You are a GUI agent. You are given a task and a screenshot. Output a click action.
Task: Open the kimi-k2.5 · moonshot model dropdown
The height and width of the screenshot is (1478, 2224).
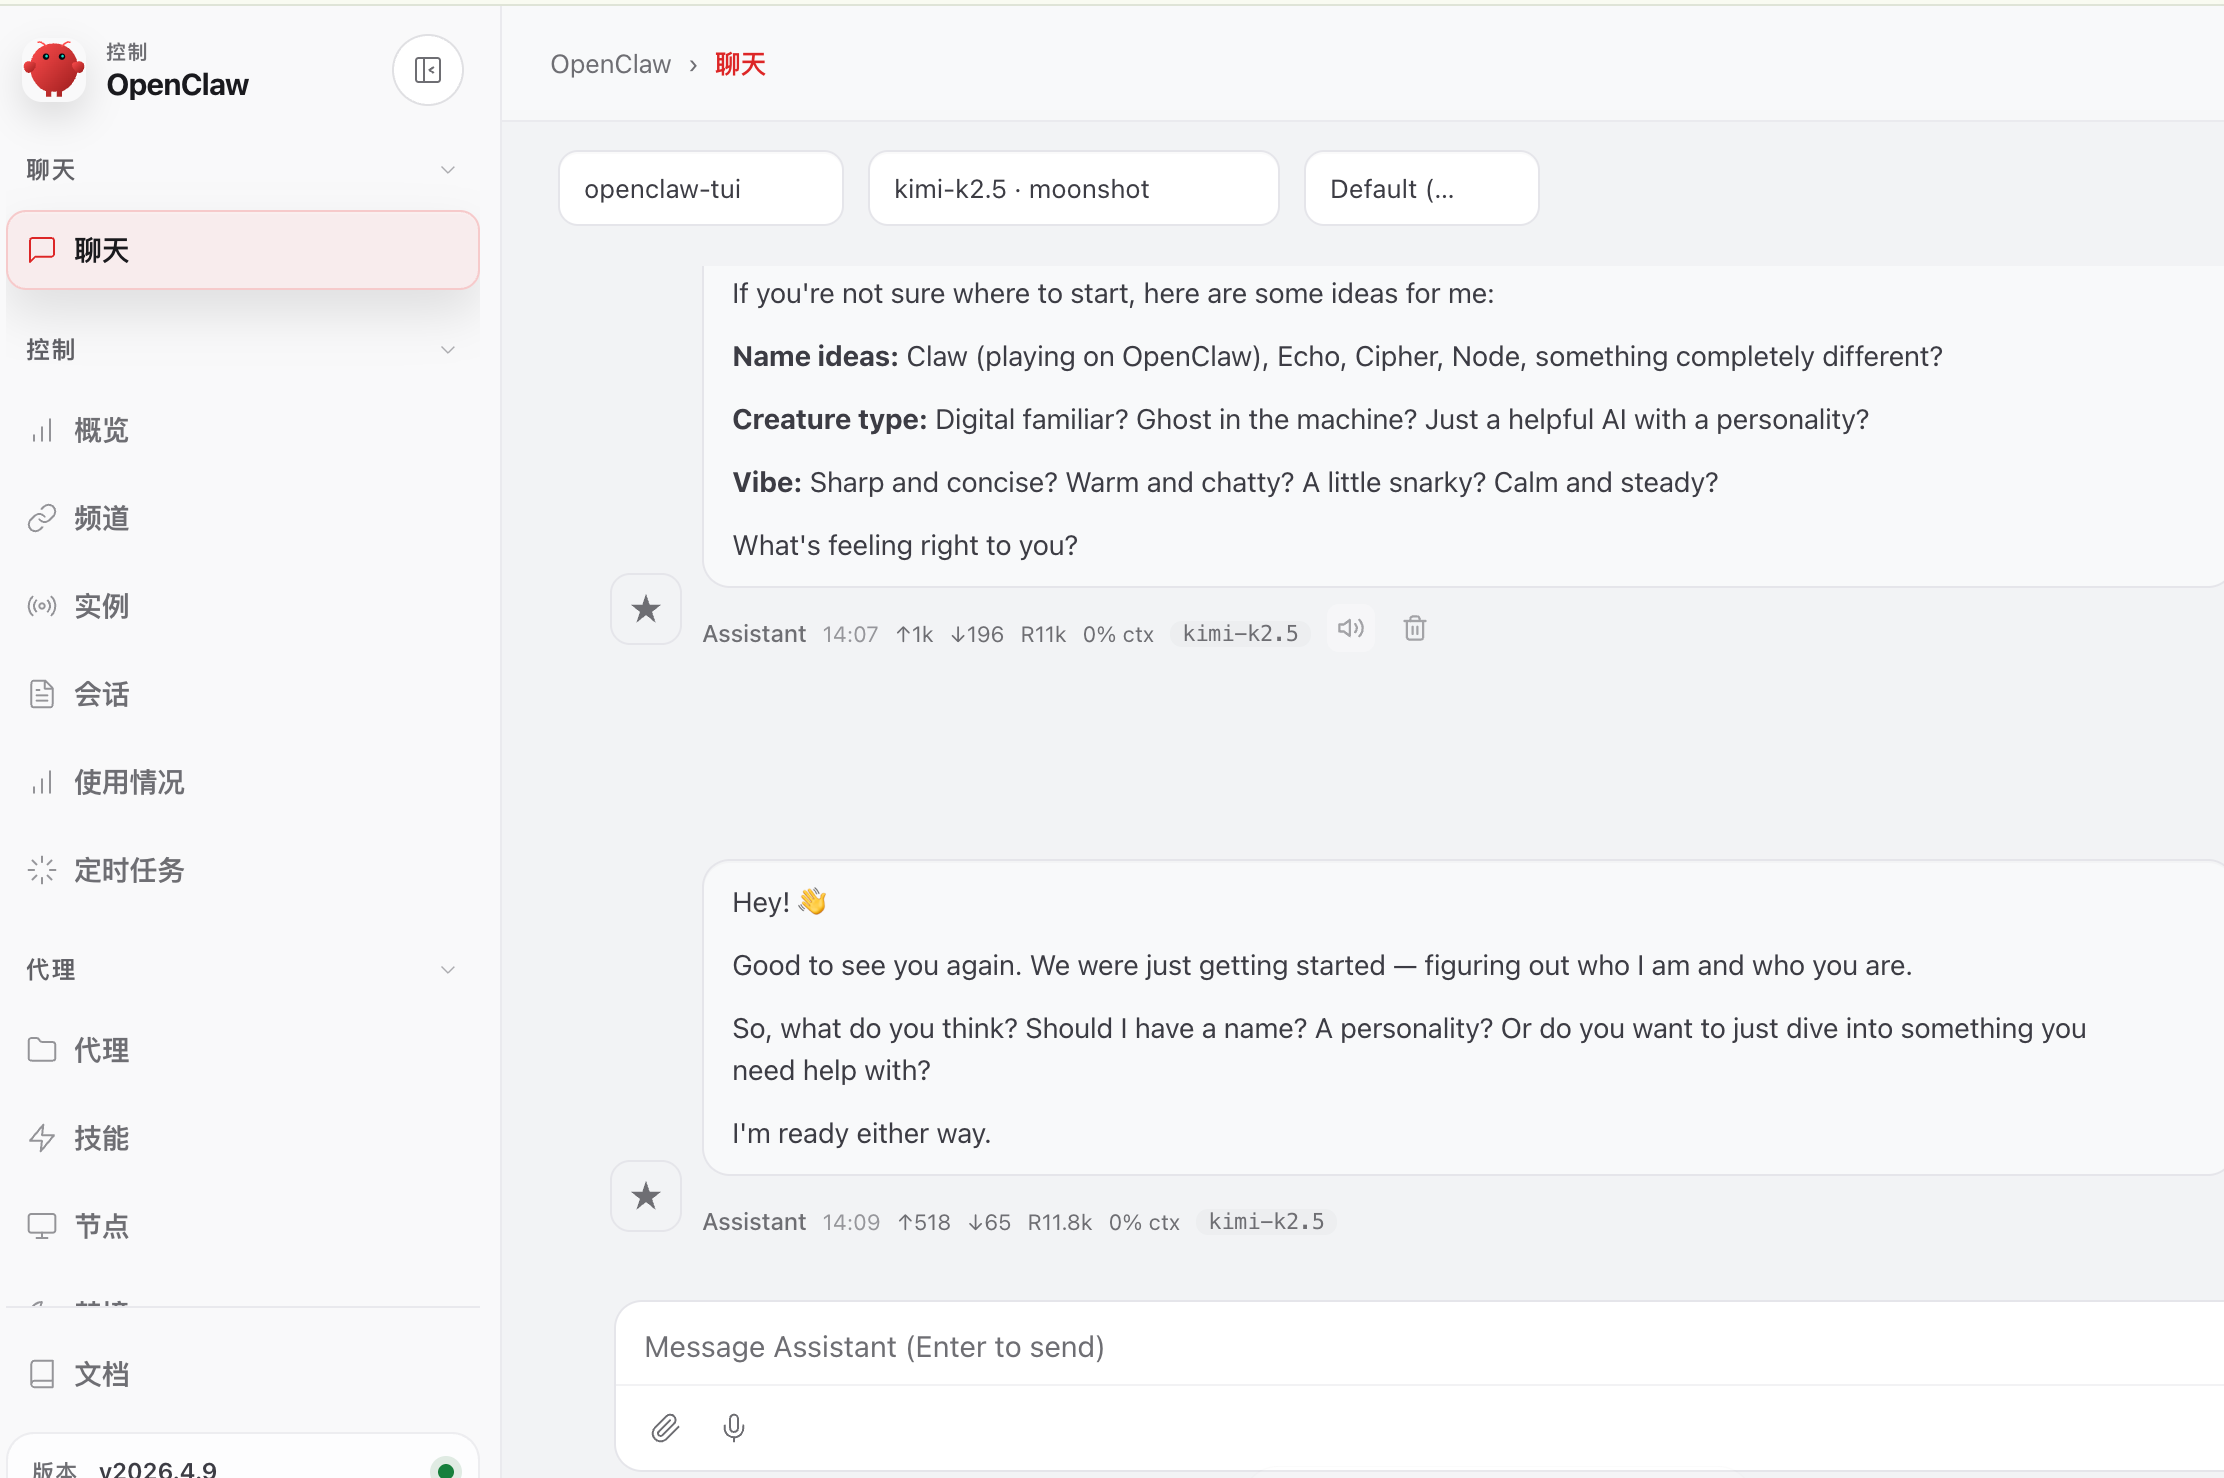pyautogui.click(x=1073, y=189)
